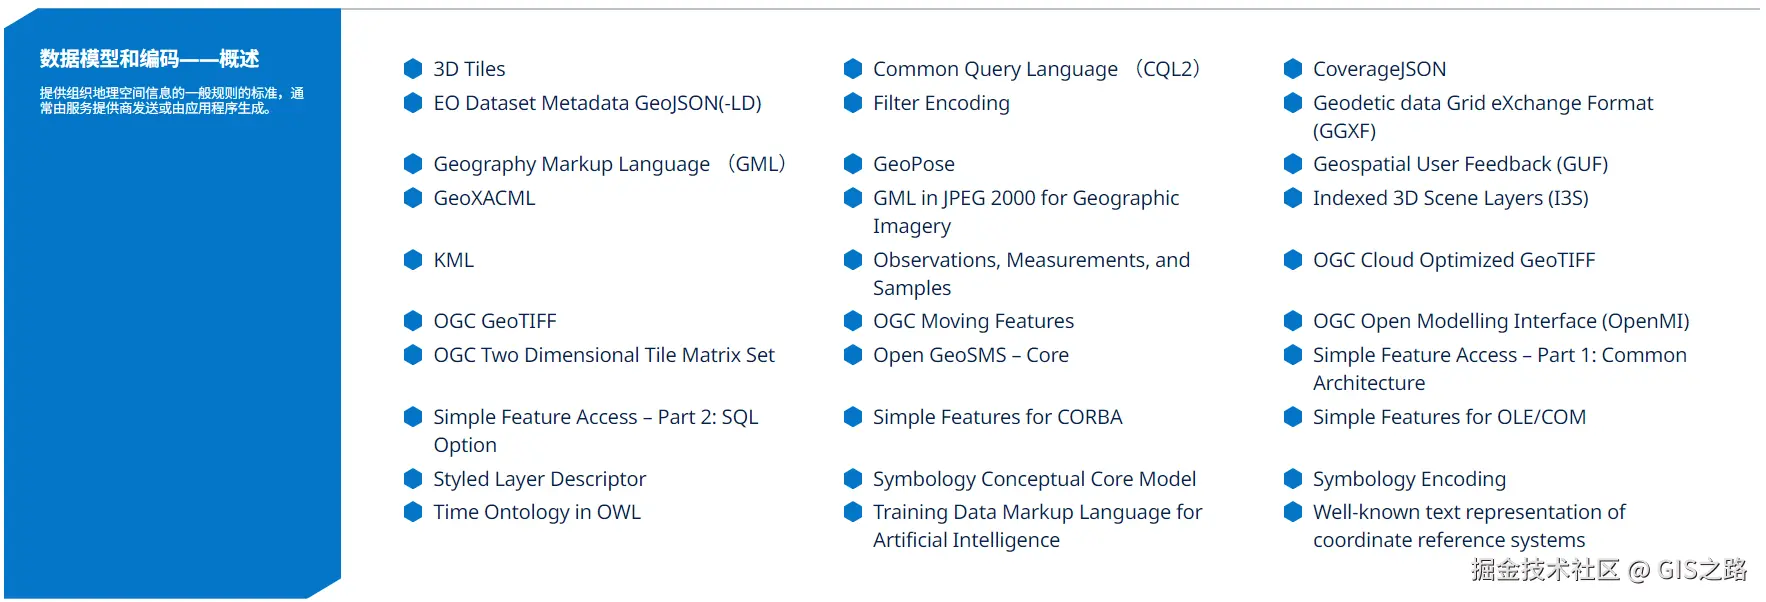Open the EO Dataset Metadata GeoJSON(-LD) entry
The height and width of the screenshot is (602, 1766).
pos(597,103)
